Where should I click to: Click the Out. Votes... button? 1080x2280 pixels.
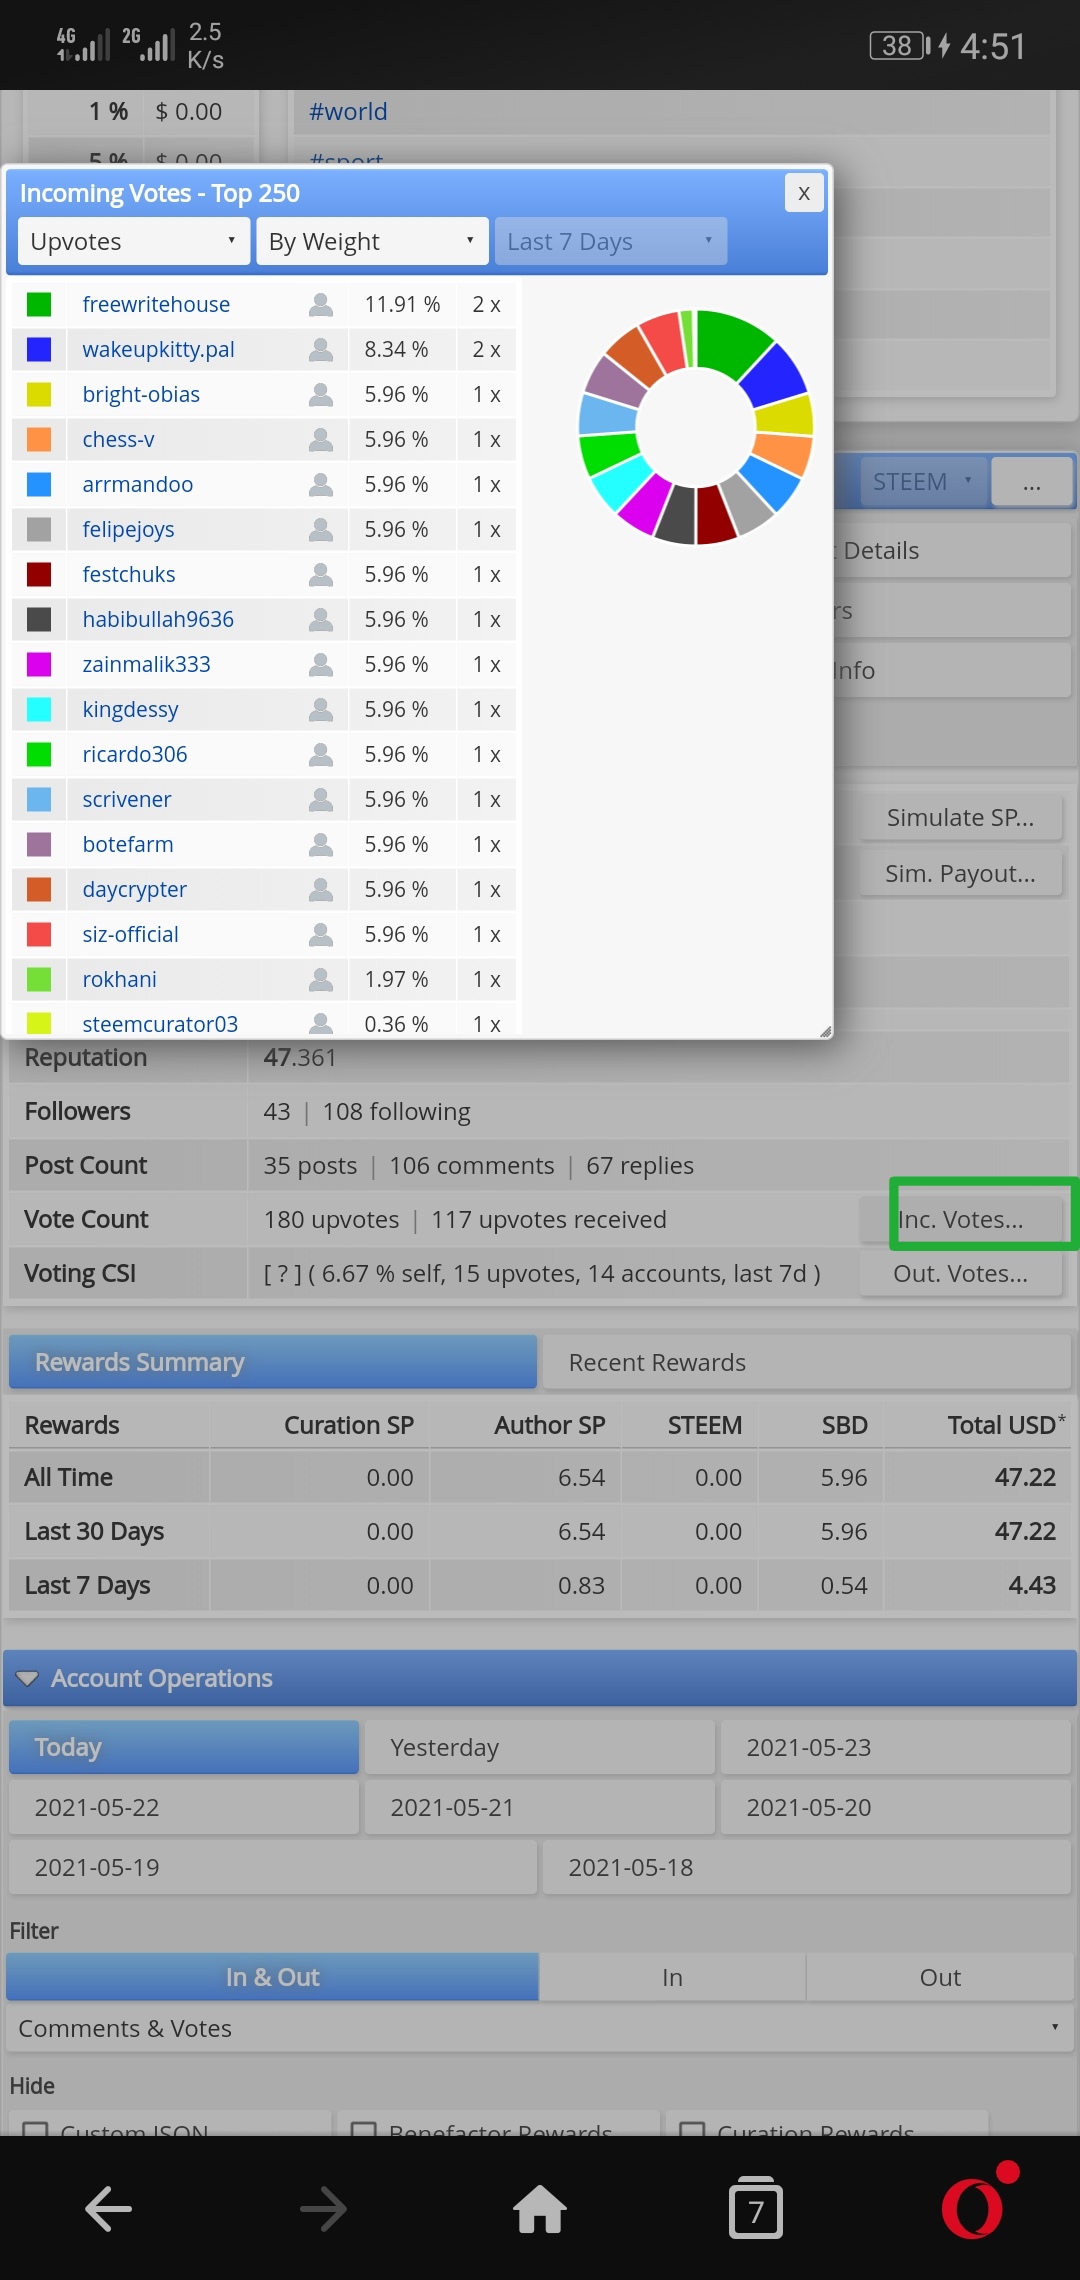960,1273
